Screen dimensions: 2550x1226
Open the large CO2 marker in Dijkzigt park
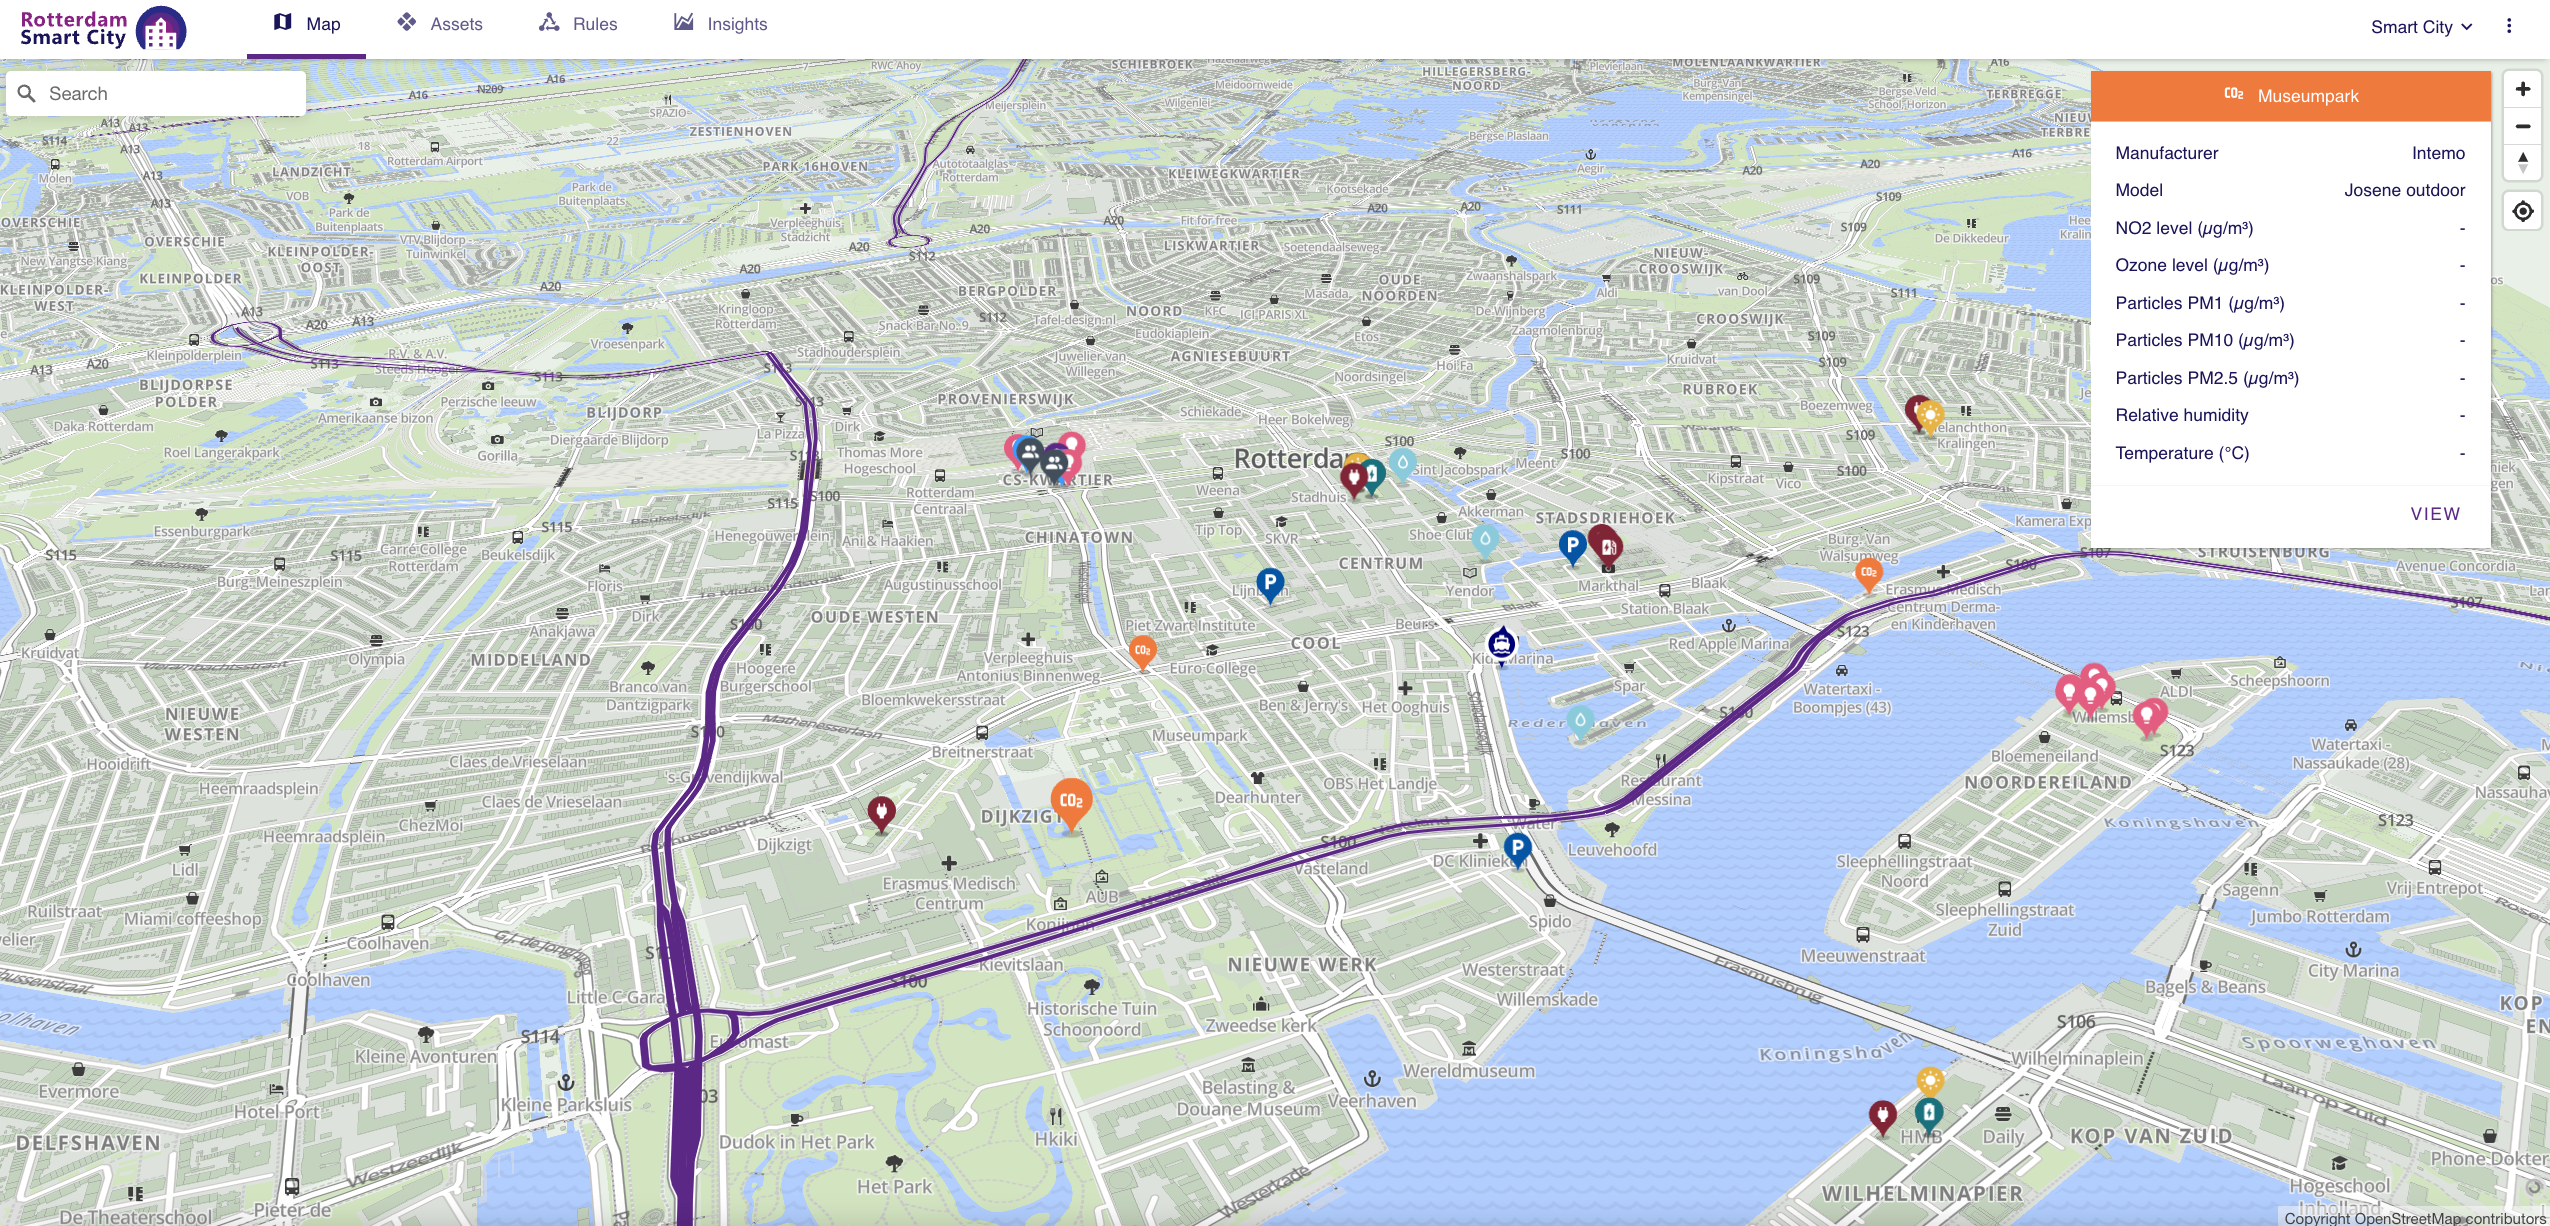[x=1070, y=800]
